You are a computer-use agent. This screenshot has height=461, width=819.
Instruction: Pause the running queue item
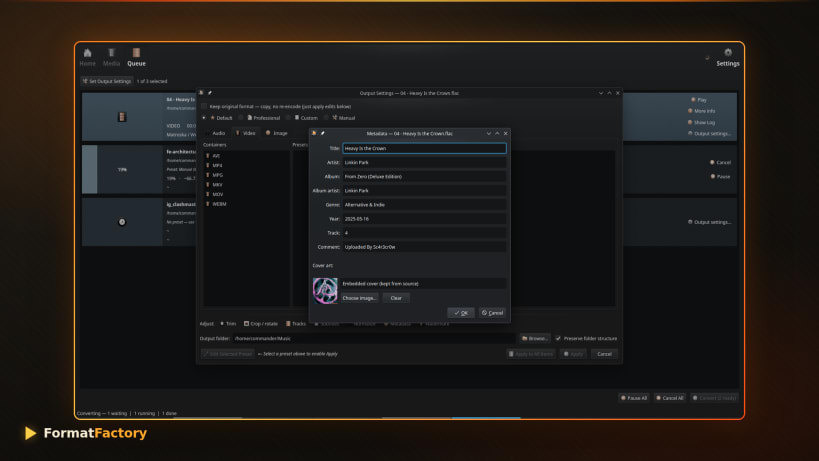pyautogui.click(x=720, y=176)
